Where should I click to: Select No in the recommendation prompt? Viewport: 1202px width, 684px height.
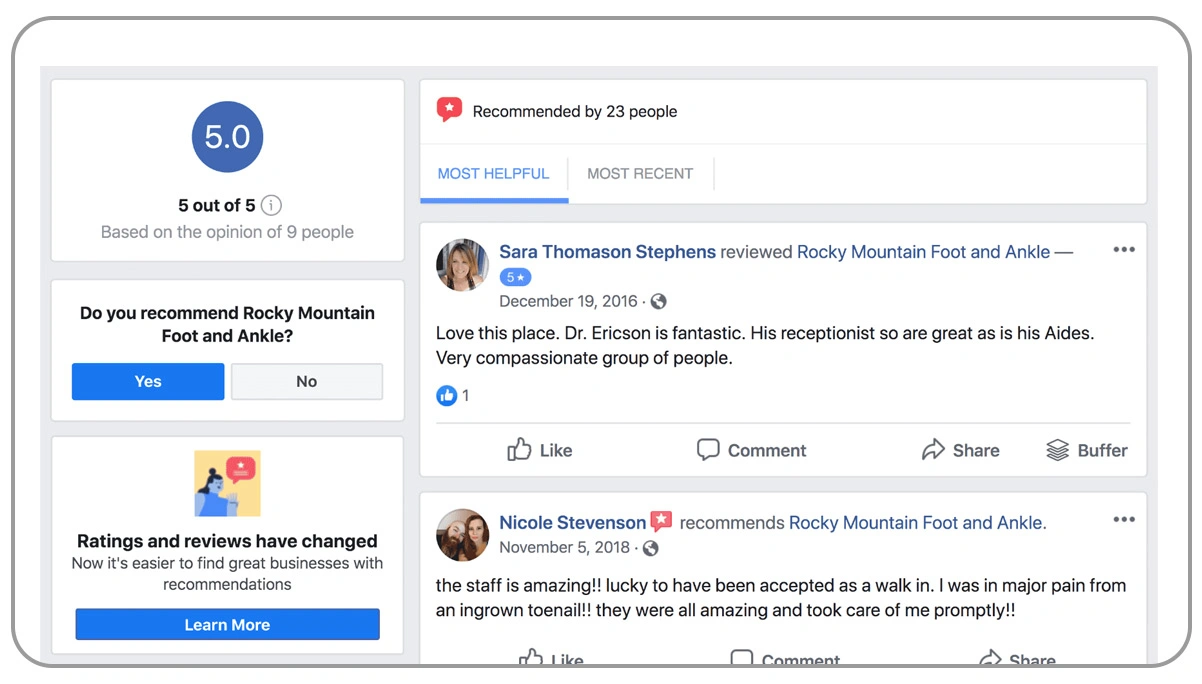(x=306, y=381)
